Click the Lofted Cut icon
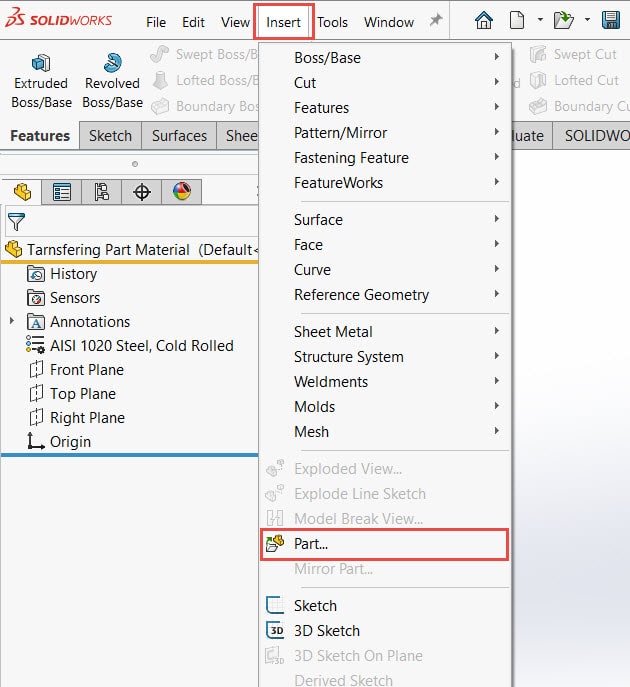This screenshot has width=630, height=687. (x=538, y=81)
